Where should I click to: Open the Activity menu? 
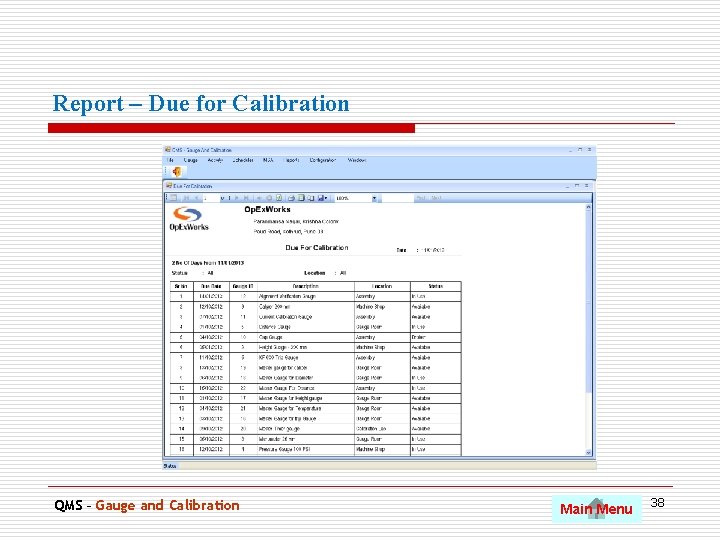coord(215,160)
